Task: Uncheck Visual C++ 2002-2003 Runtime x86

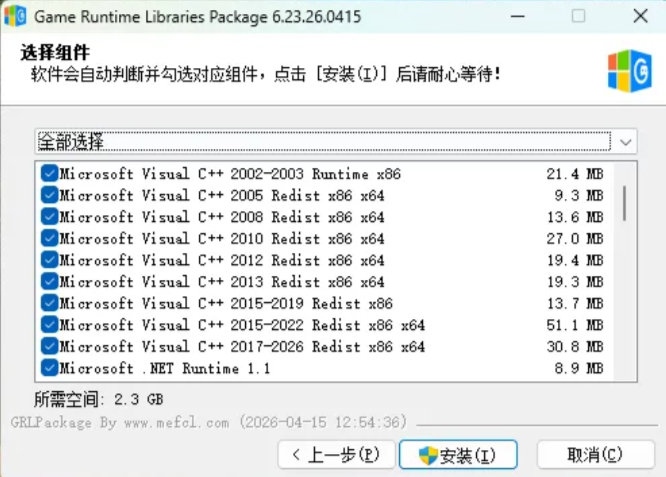Action: point(50,174)
